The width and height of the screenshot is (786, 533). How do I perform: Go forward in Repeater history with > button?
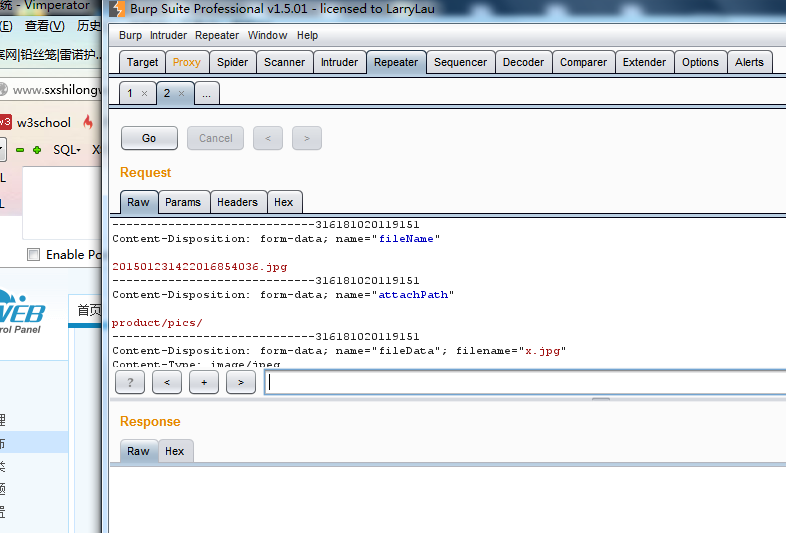[x=307, y=138]
